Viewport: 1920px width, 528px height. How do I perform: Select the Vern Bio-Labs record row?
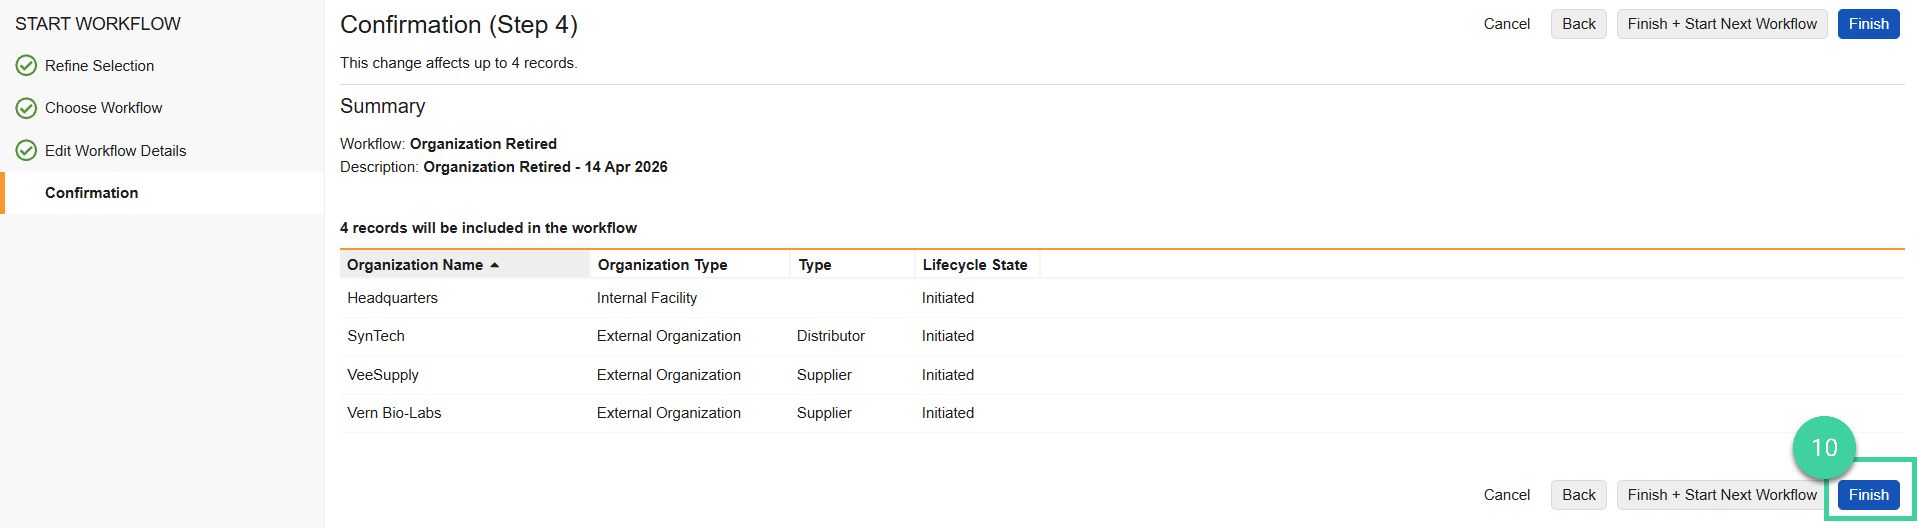tap(394, 413)
